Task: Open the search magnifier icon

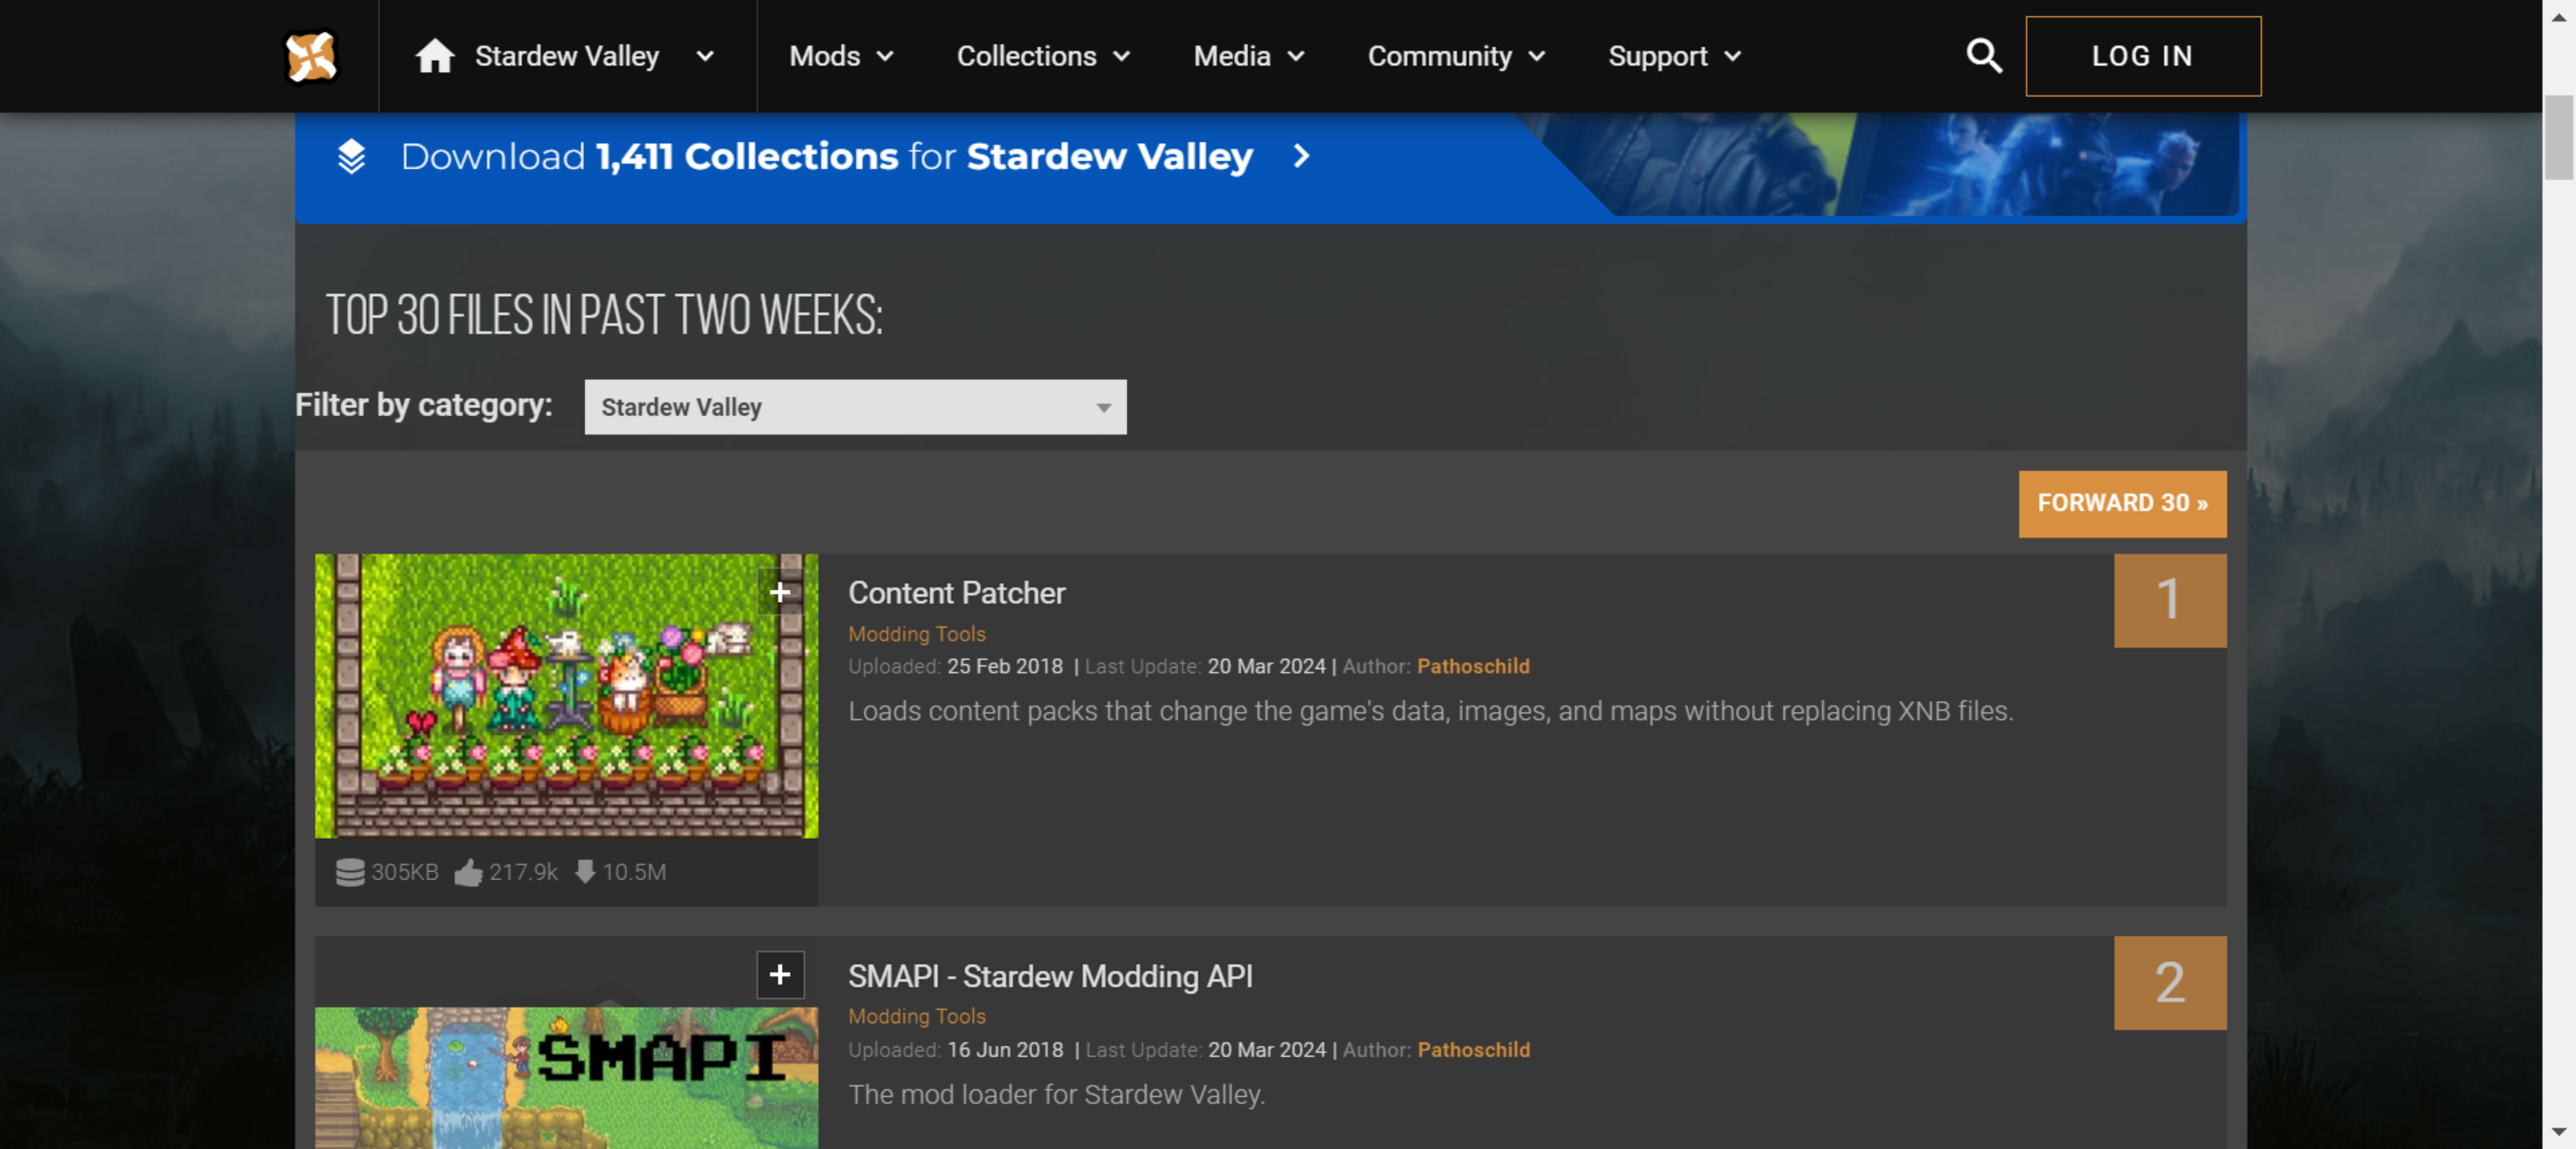Action: [1983, 56]
